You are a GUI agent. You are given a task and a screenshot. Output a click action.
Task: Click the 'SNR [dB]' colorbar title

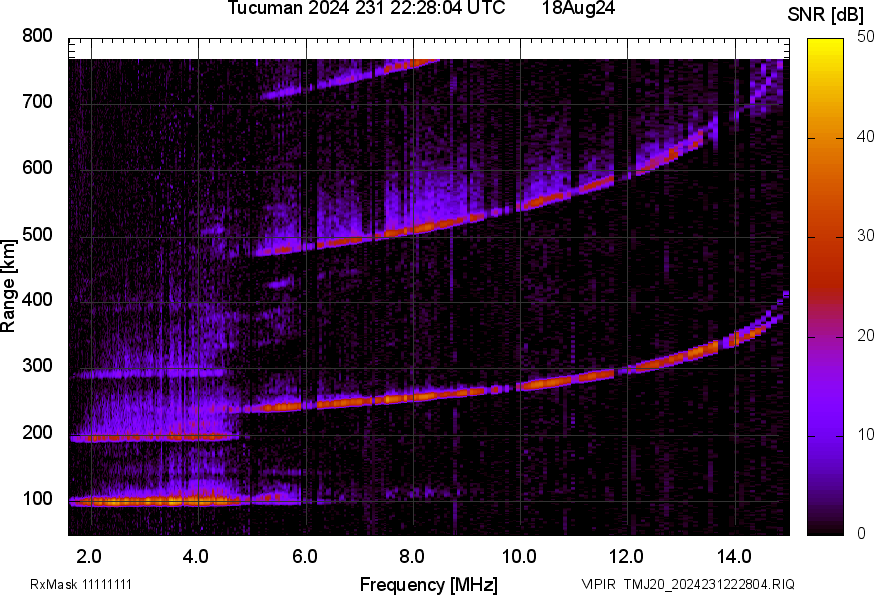point(824,14)
